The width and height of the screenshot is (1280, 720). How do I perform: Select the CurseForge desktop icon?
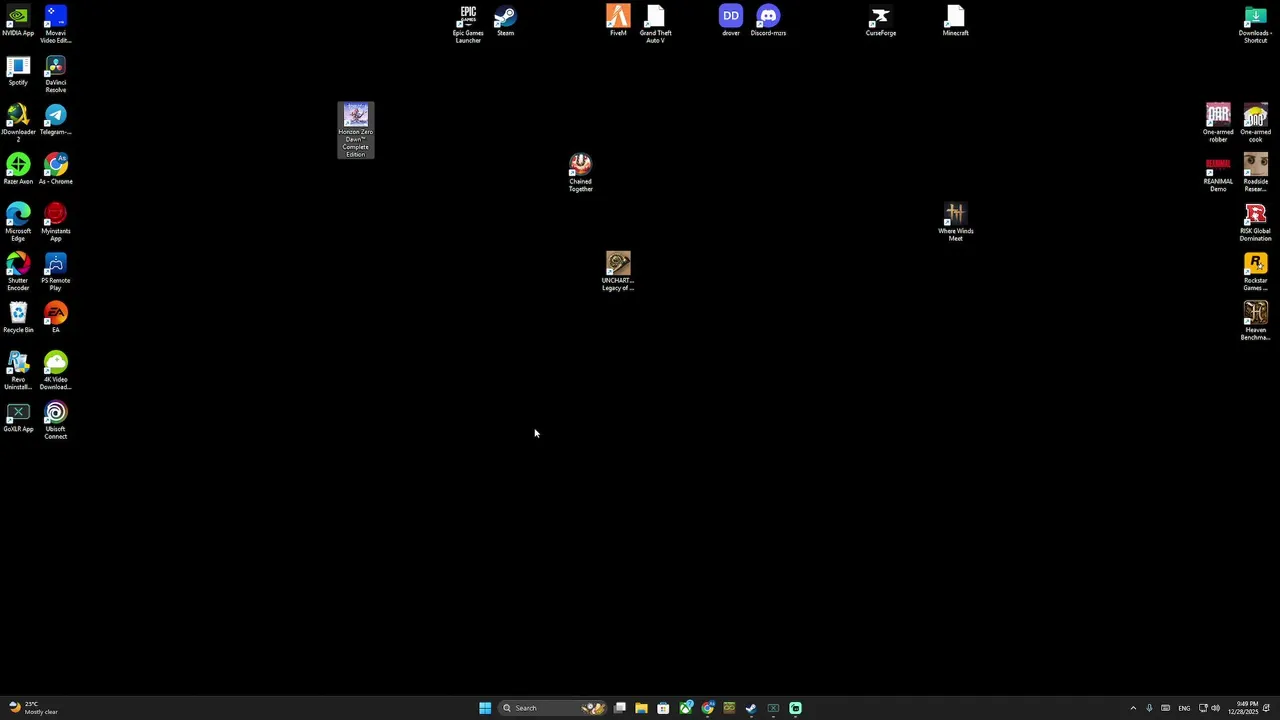(x=880, y=22)
